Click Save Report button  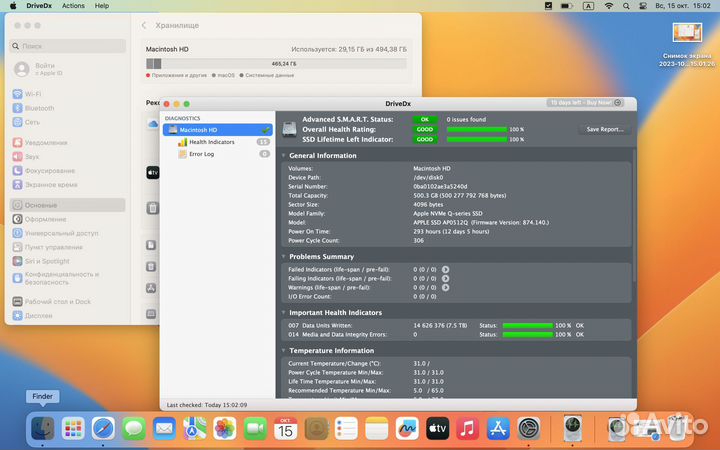coord(605,129)
